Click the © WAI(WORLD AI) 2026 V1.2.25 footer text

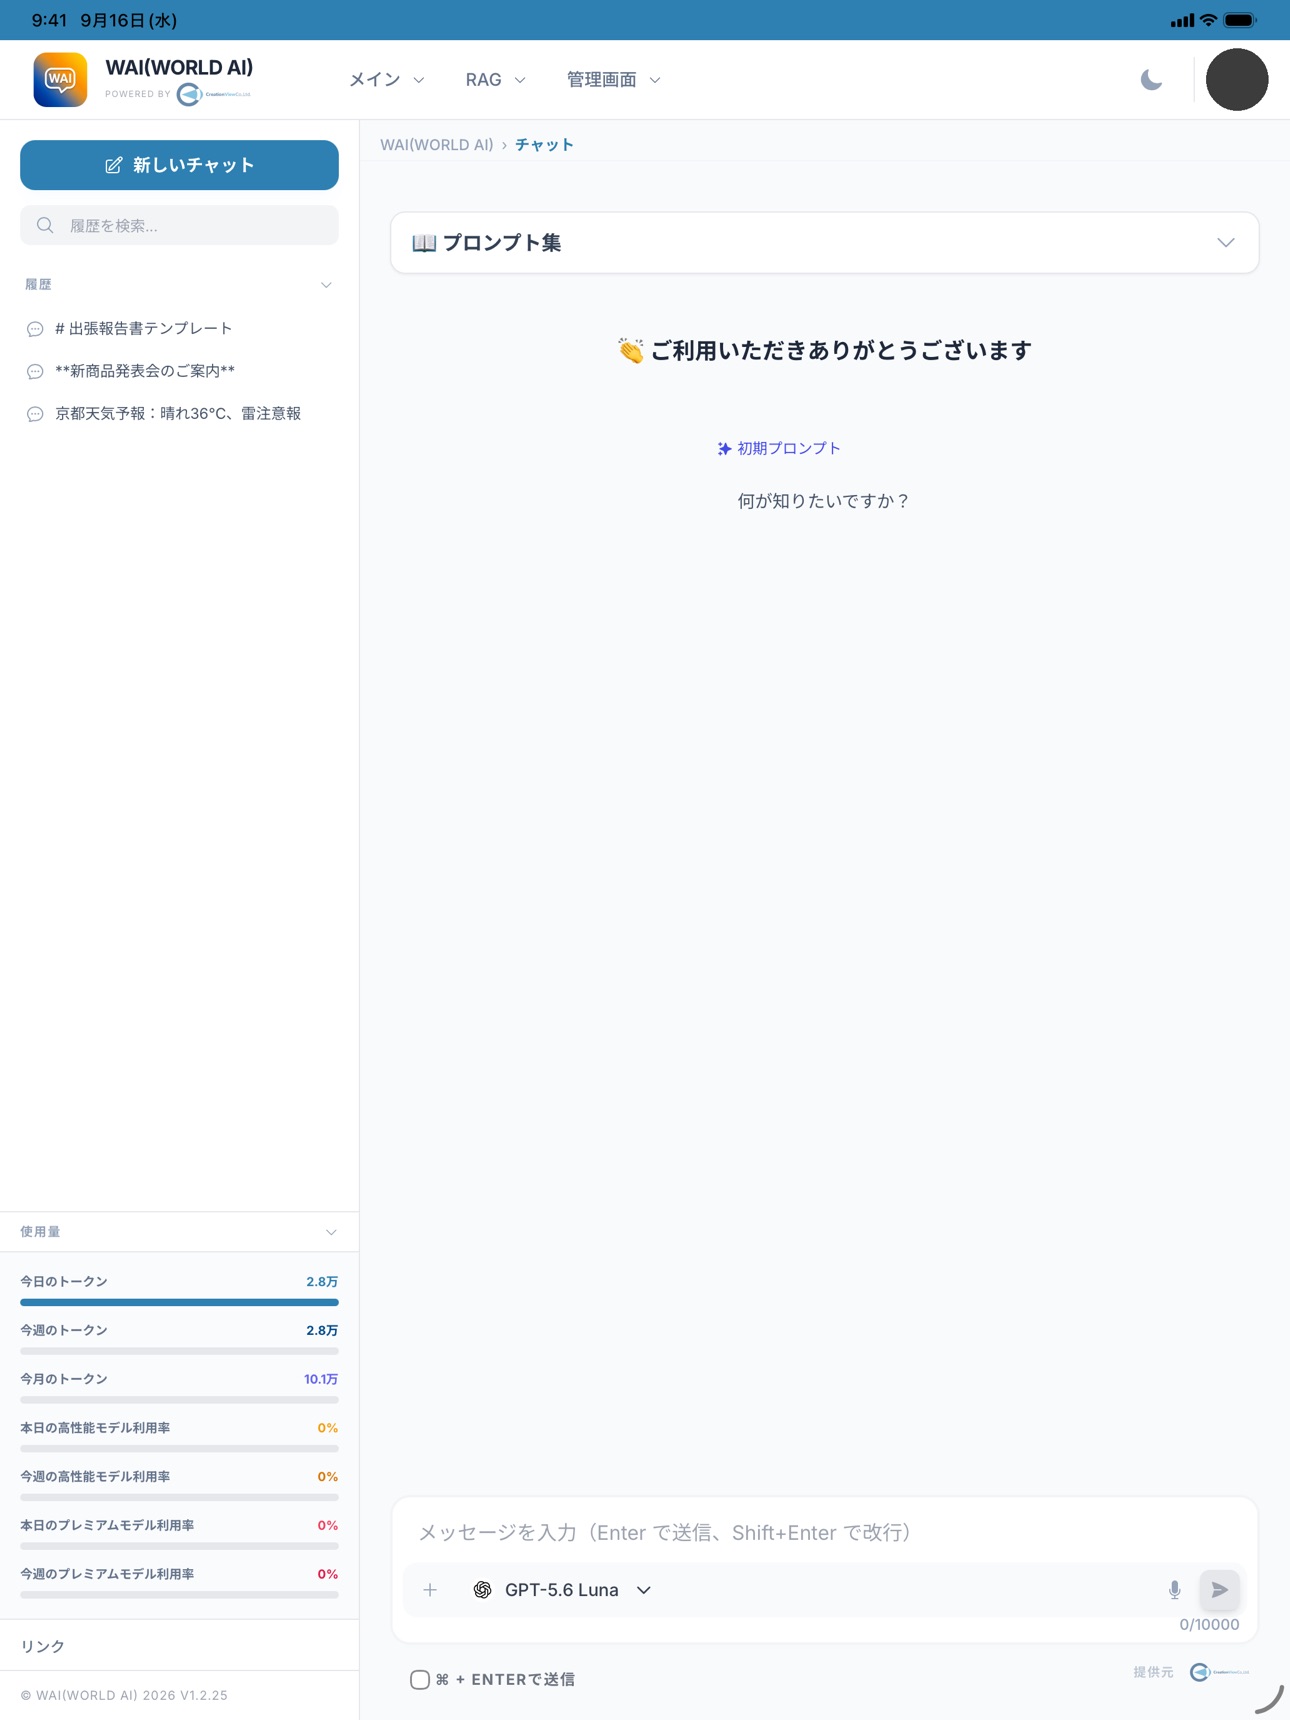click(x=124, y=1696)
